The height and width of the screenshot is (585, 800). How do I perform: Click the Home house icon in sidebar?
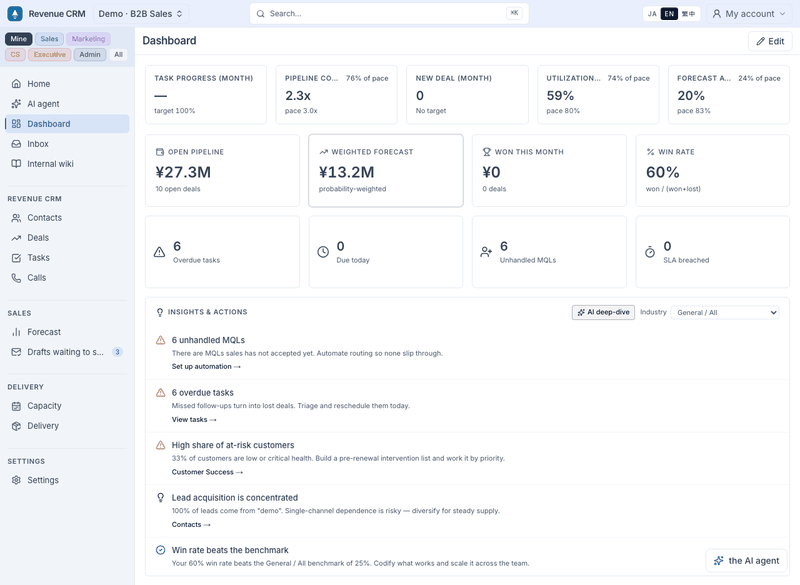[x=16, y=84]
